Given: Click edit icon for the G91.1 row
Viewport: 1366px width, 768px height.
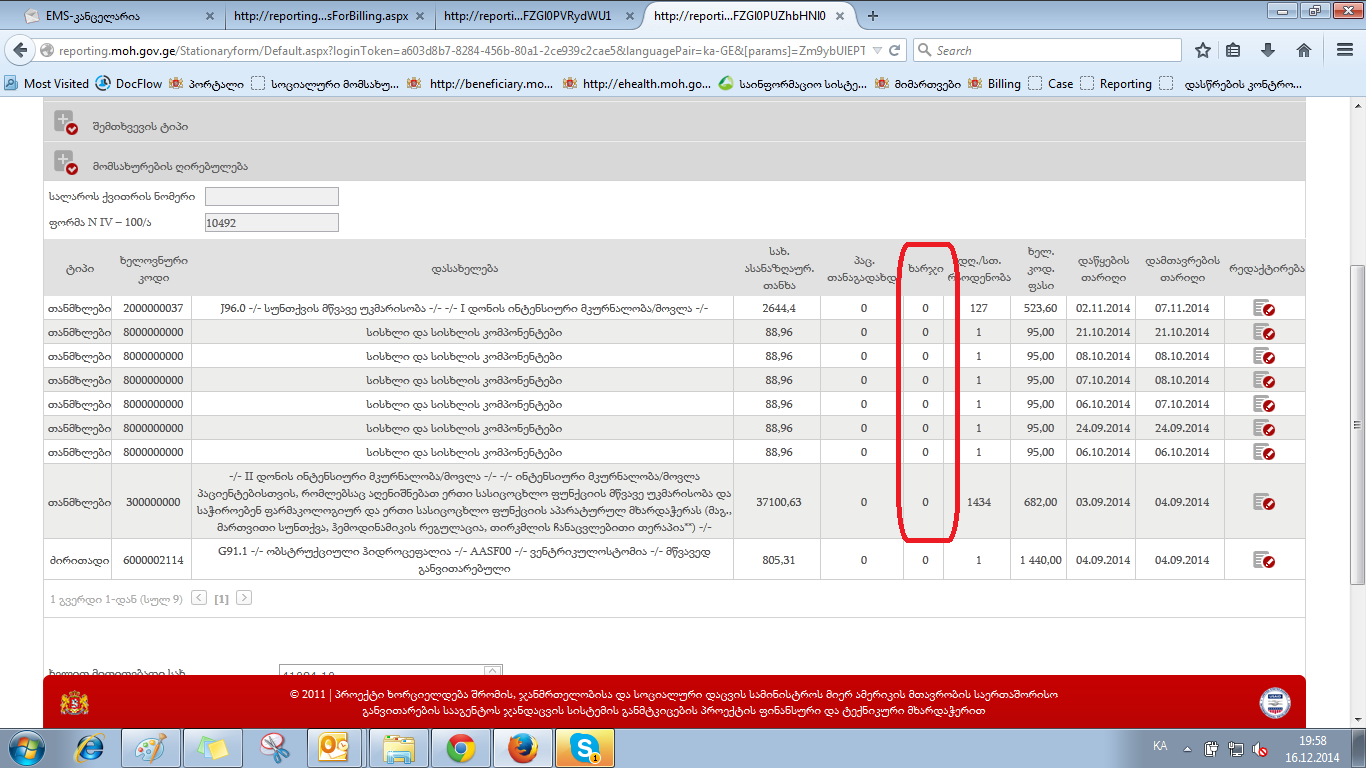Looking at the screenshot, I should [1264, 561].
